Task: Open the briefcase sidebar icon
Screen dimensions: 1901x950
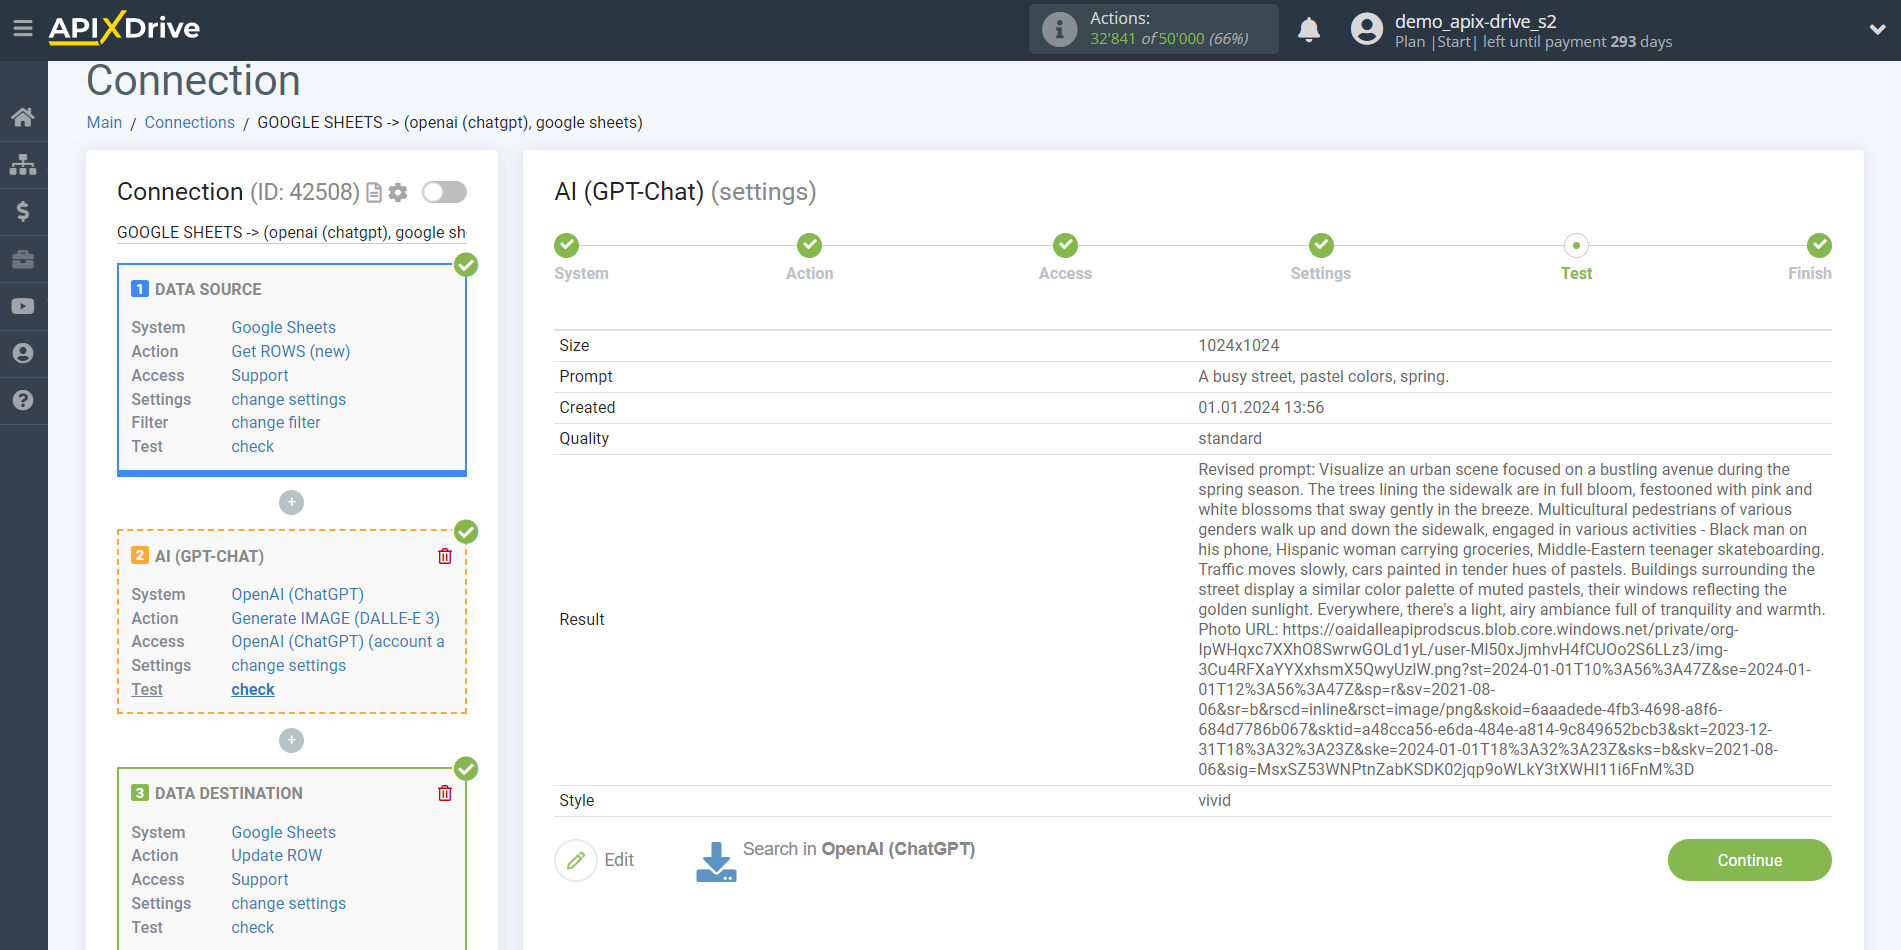Action: [x=23, y=259]
